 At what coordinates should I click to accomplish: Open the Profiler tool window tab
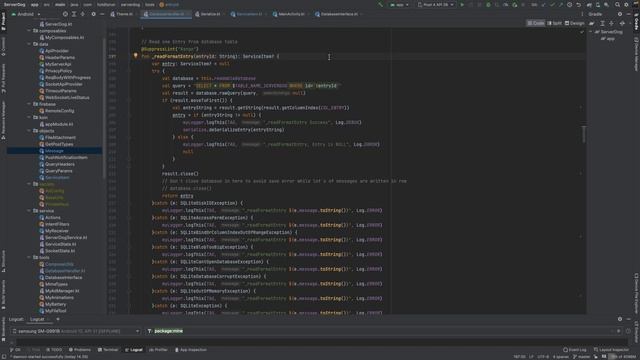click(x=158, y=350)
